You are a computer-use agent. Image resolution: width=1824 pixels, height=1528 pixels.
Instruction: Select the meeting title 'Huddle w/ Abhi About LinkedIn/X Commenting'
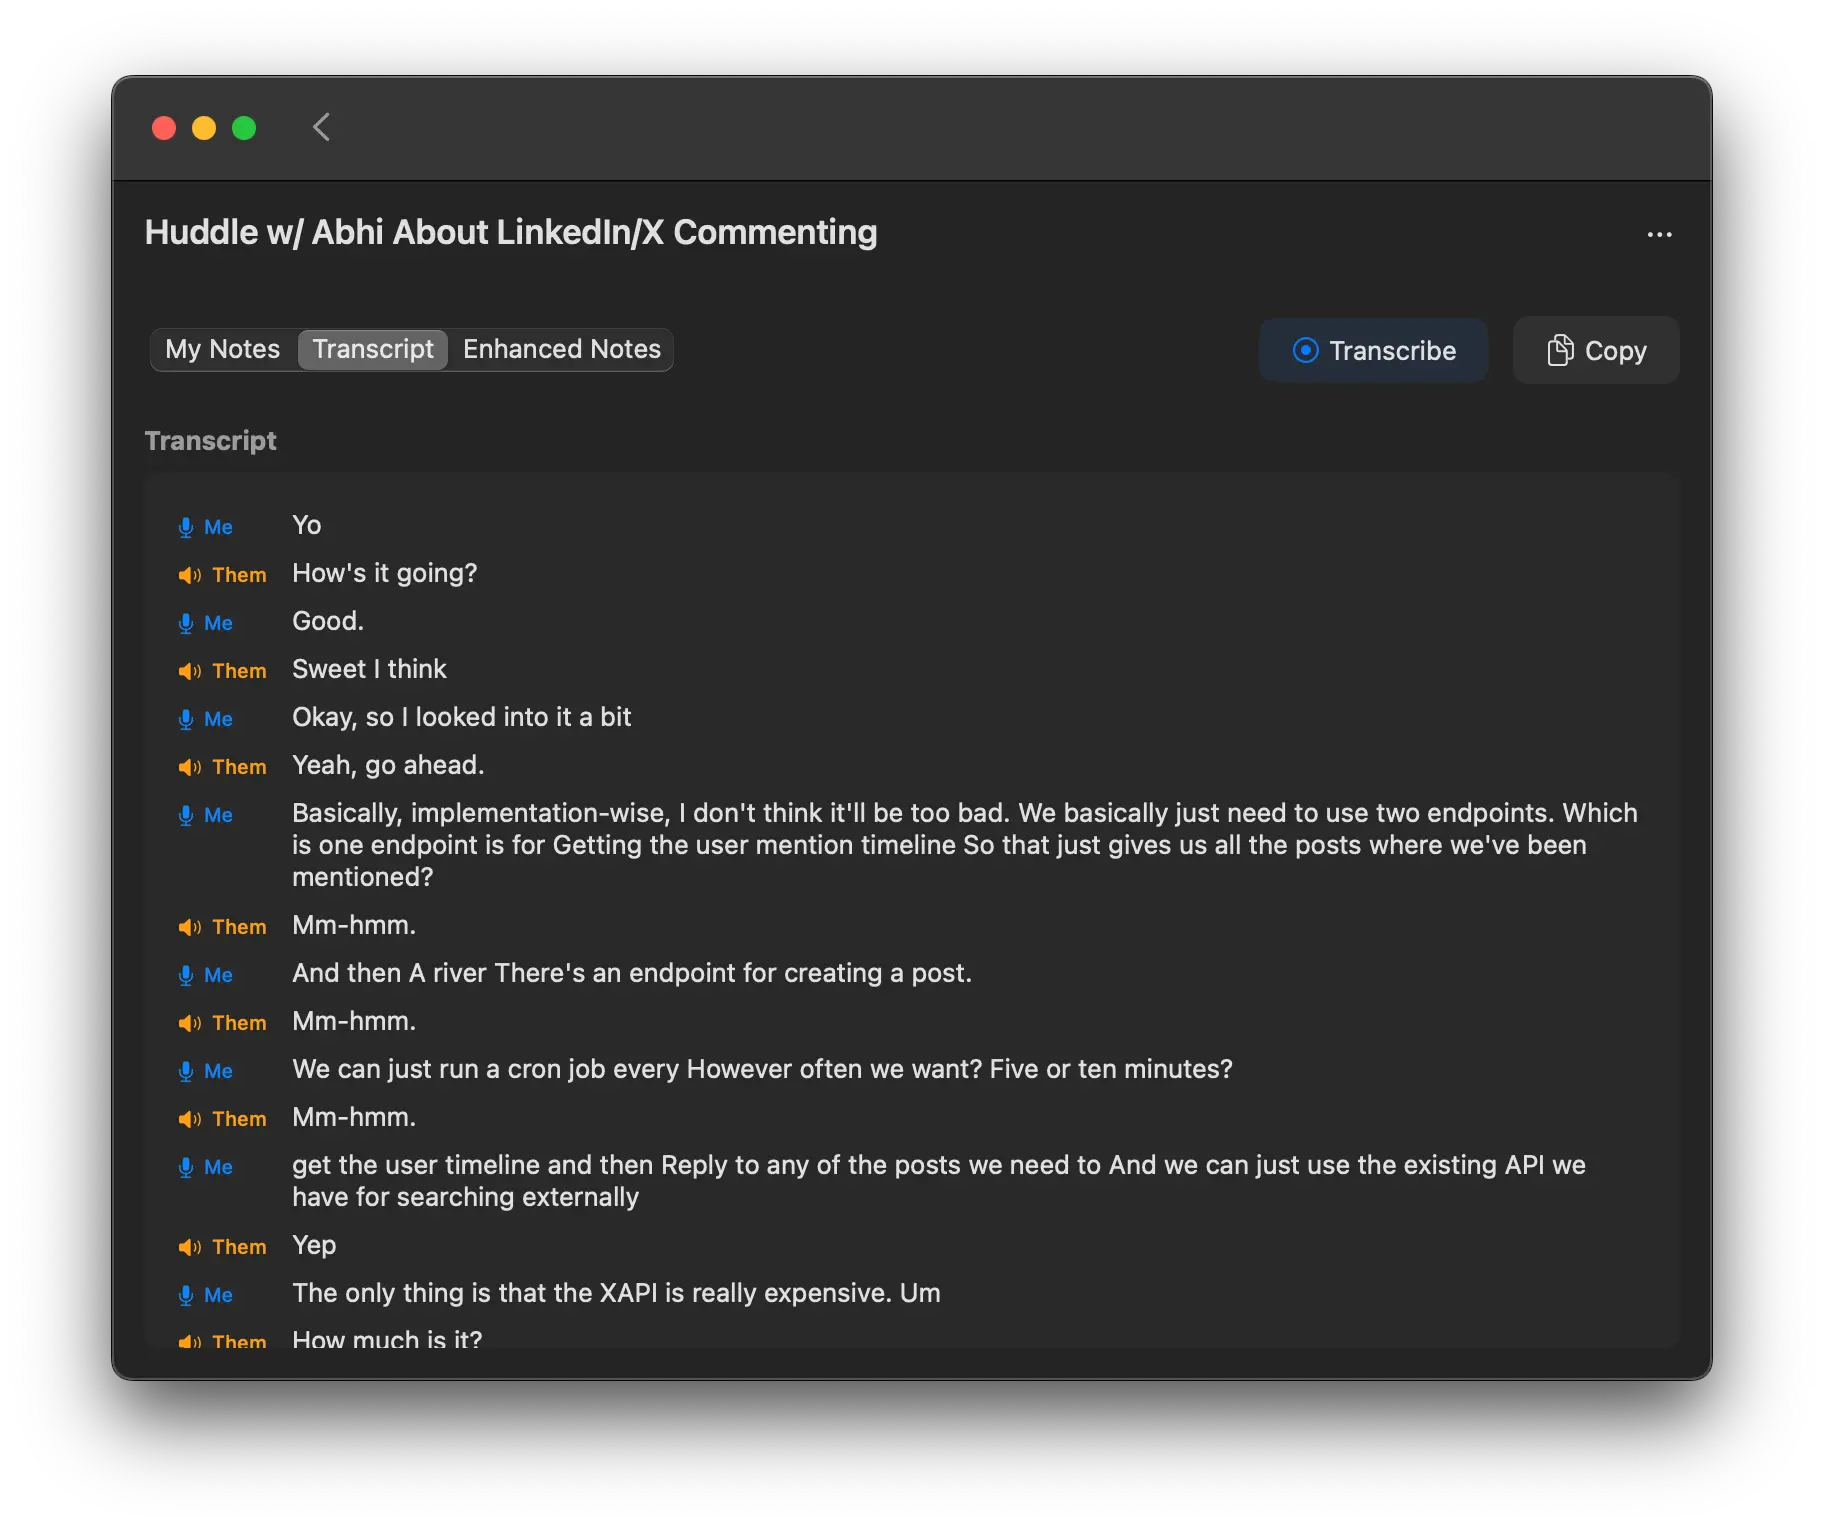511,232
